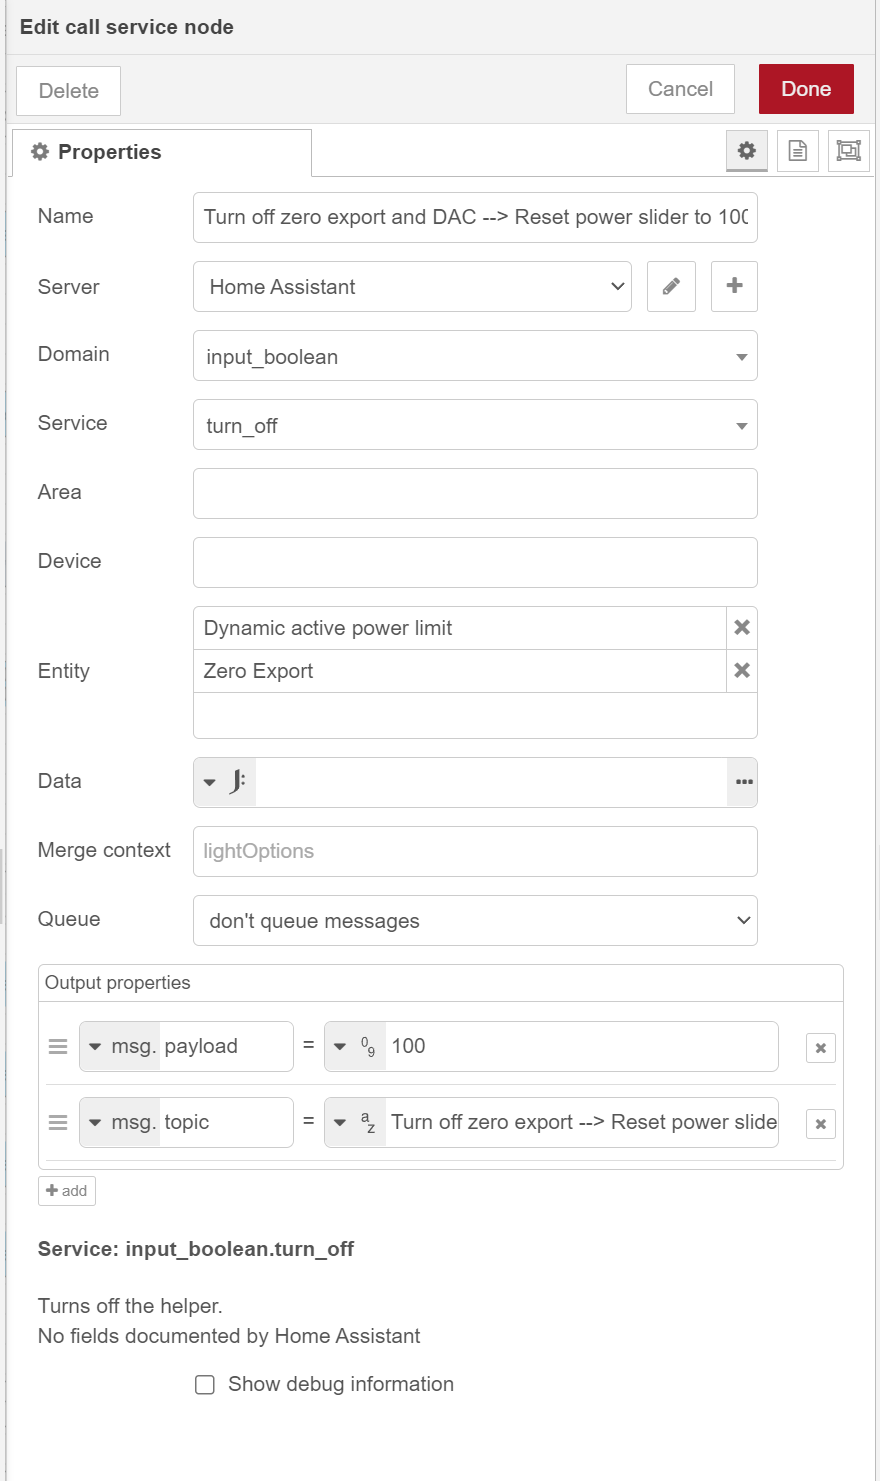Viewport: 880px width, 1481px height.
Task: Remove the Dynamic active power limit entity
Action: 742,628
